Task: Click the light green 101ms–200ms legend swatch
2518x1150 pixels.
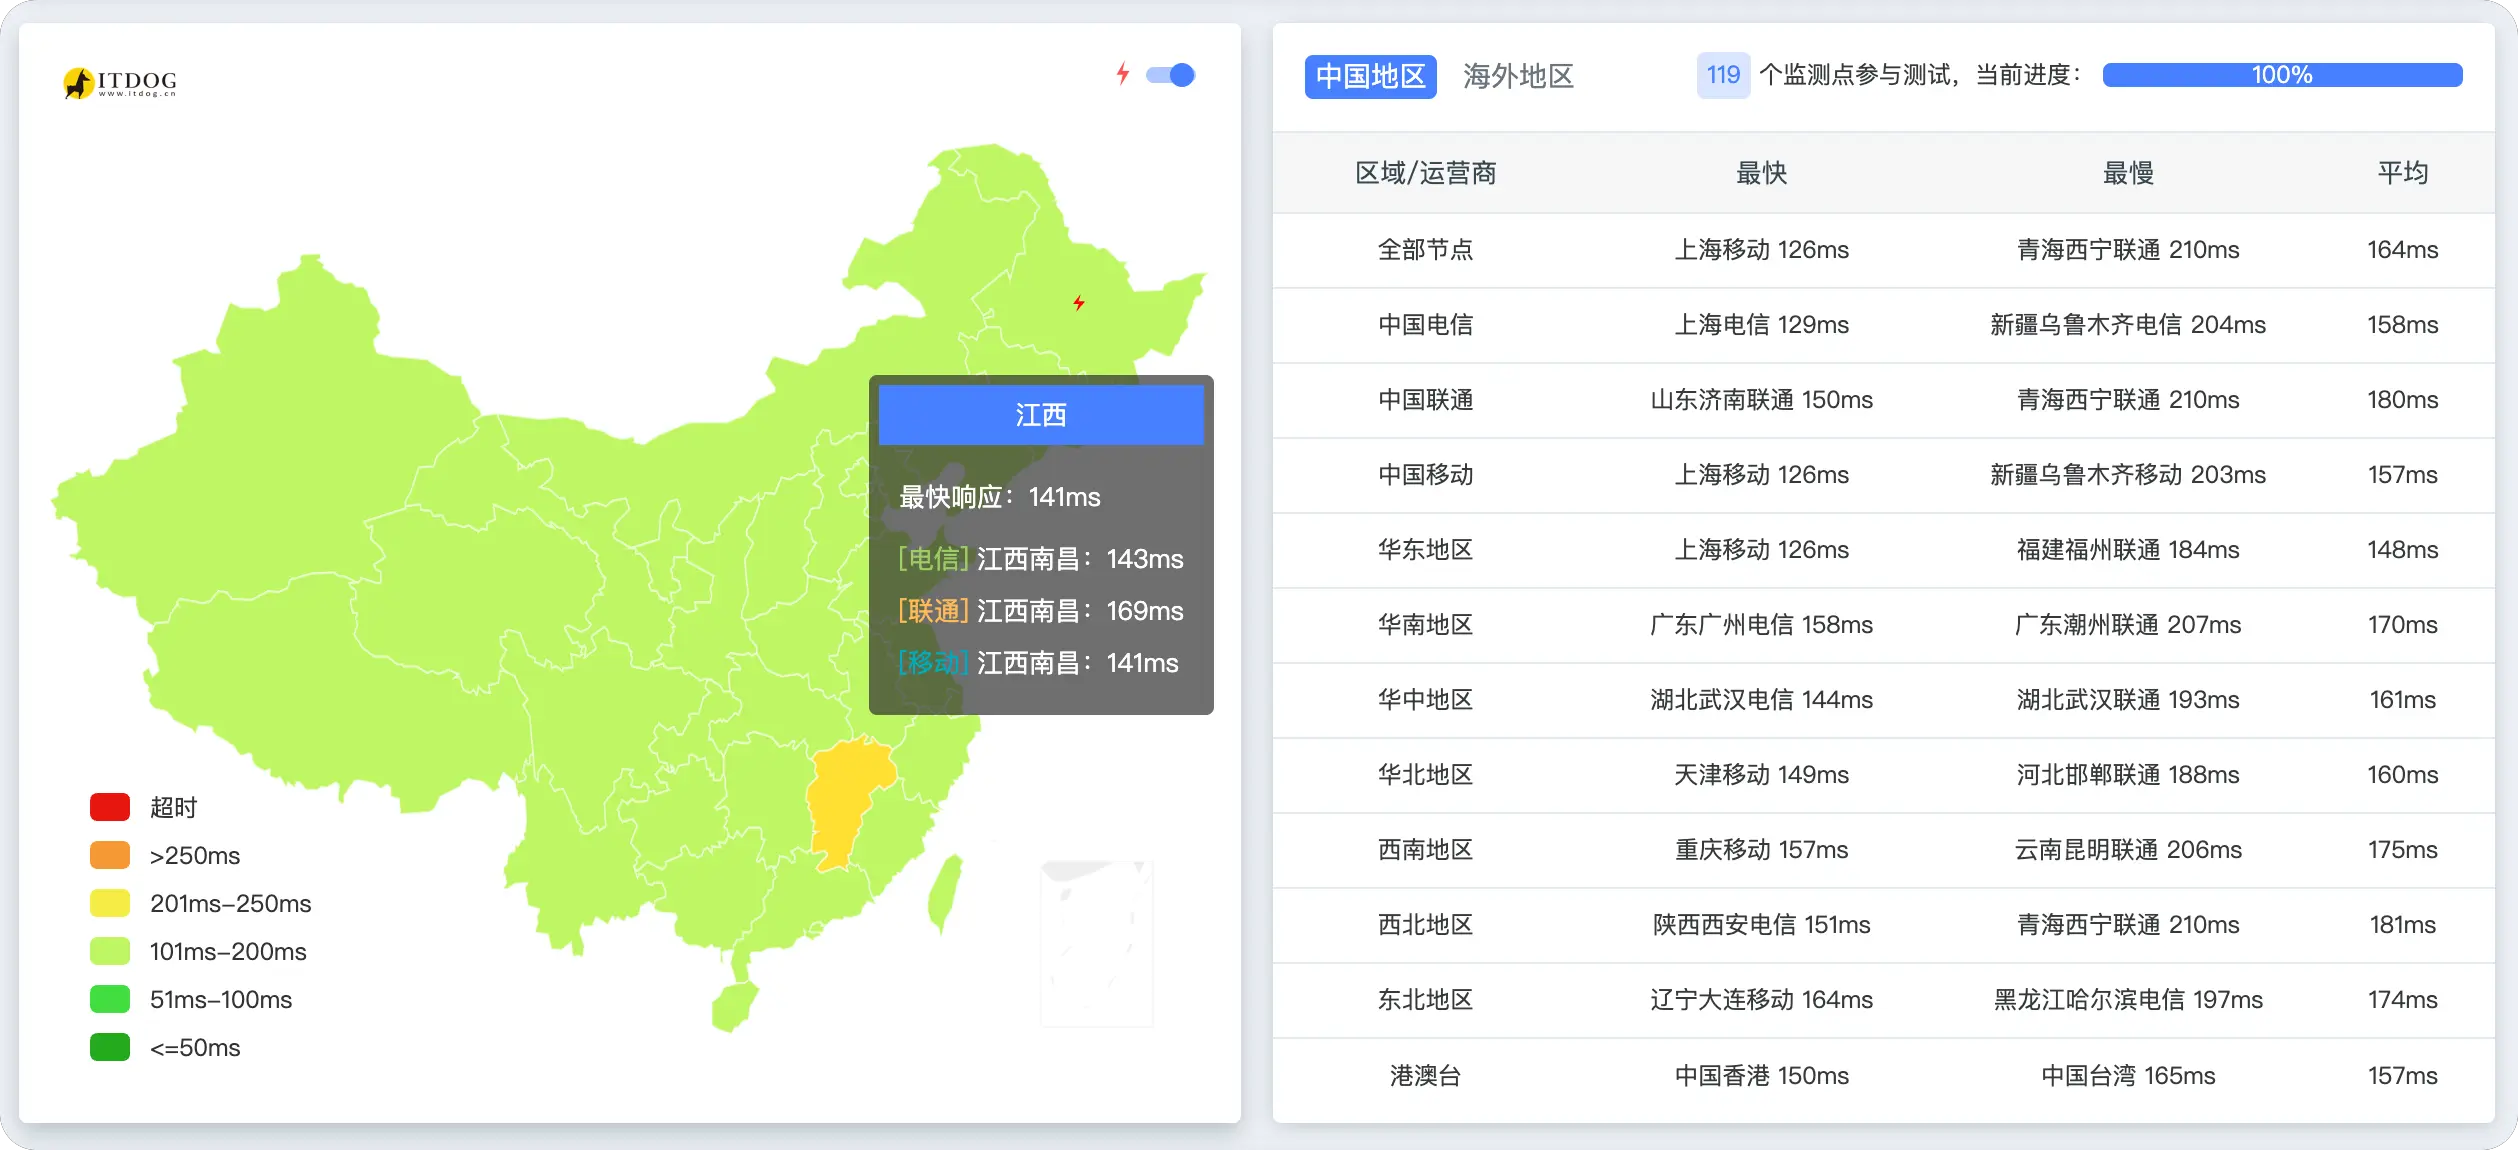Action: tap(110, 951)
